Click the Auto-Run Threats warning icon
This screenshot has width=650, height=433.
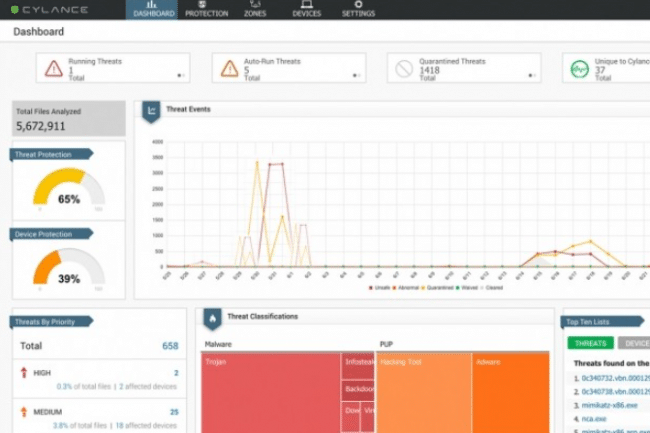tap(229, 68)
